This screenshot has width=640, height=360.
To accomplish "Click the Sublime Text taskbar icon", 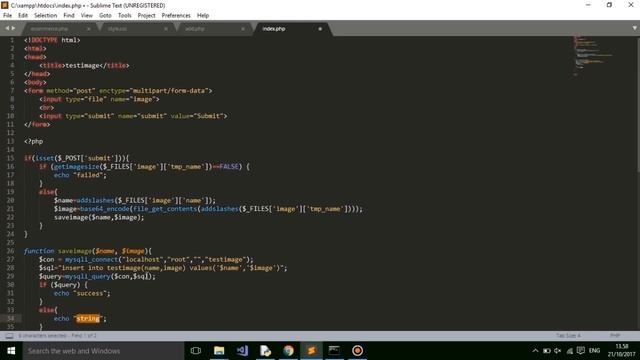I will [x=311, y=351].
